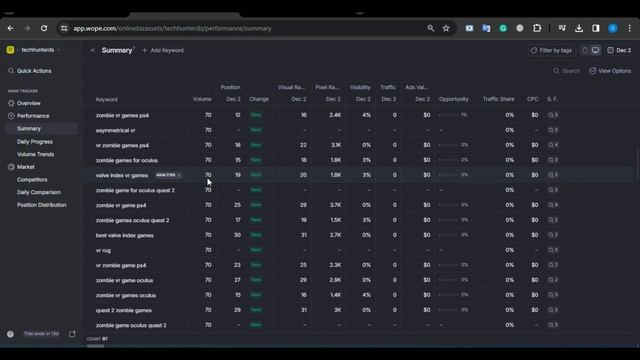This screenshot has height=360, width=640.
Task: Open Overview in the sidebar
Action: 29,103
